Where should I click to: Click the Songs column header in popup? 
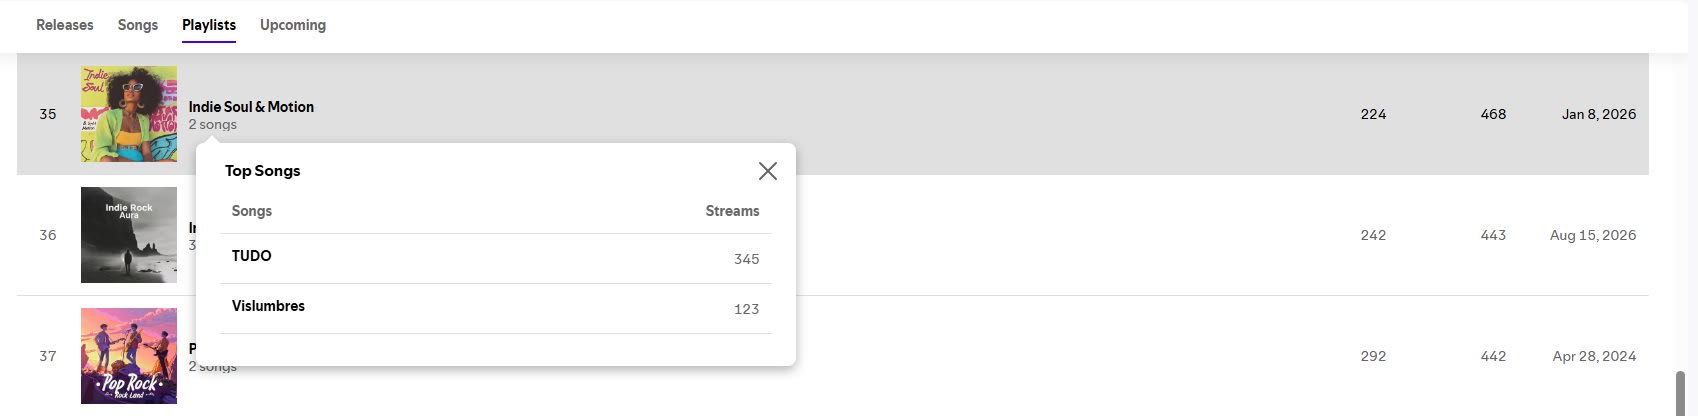[x=252, y=211]
